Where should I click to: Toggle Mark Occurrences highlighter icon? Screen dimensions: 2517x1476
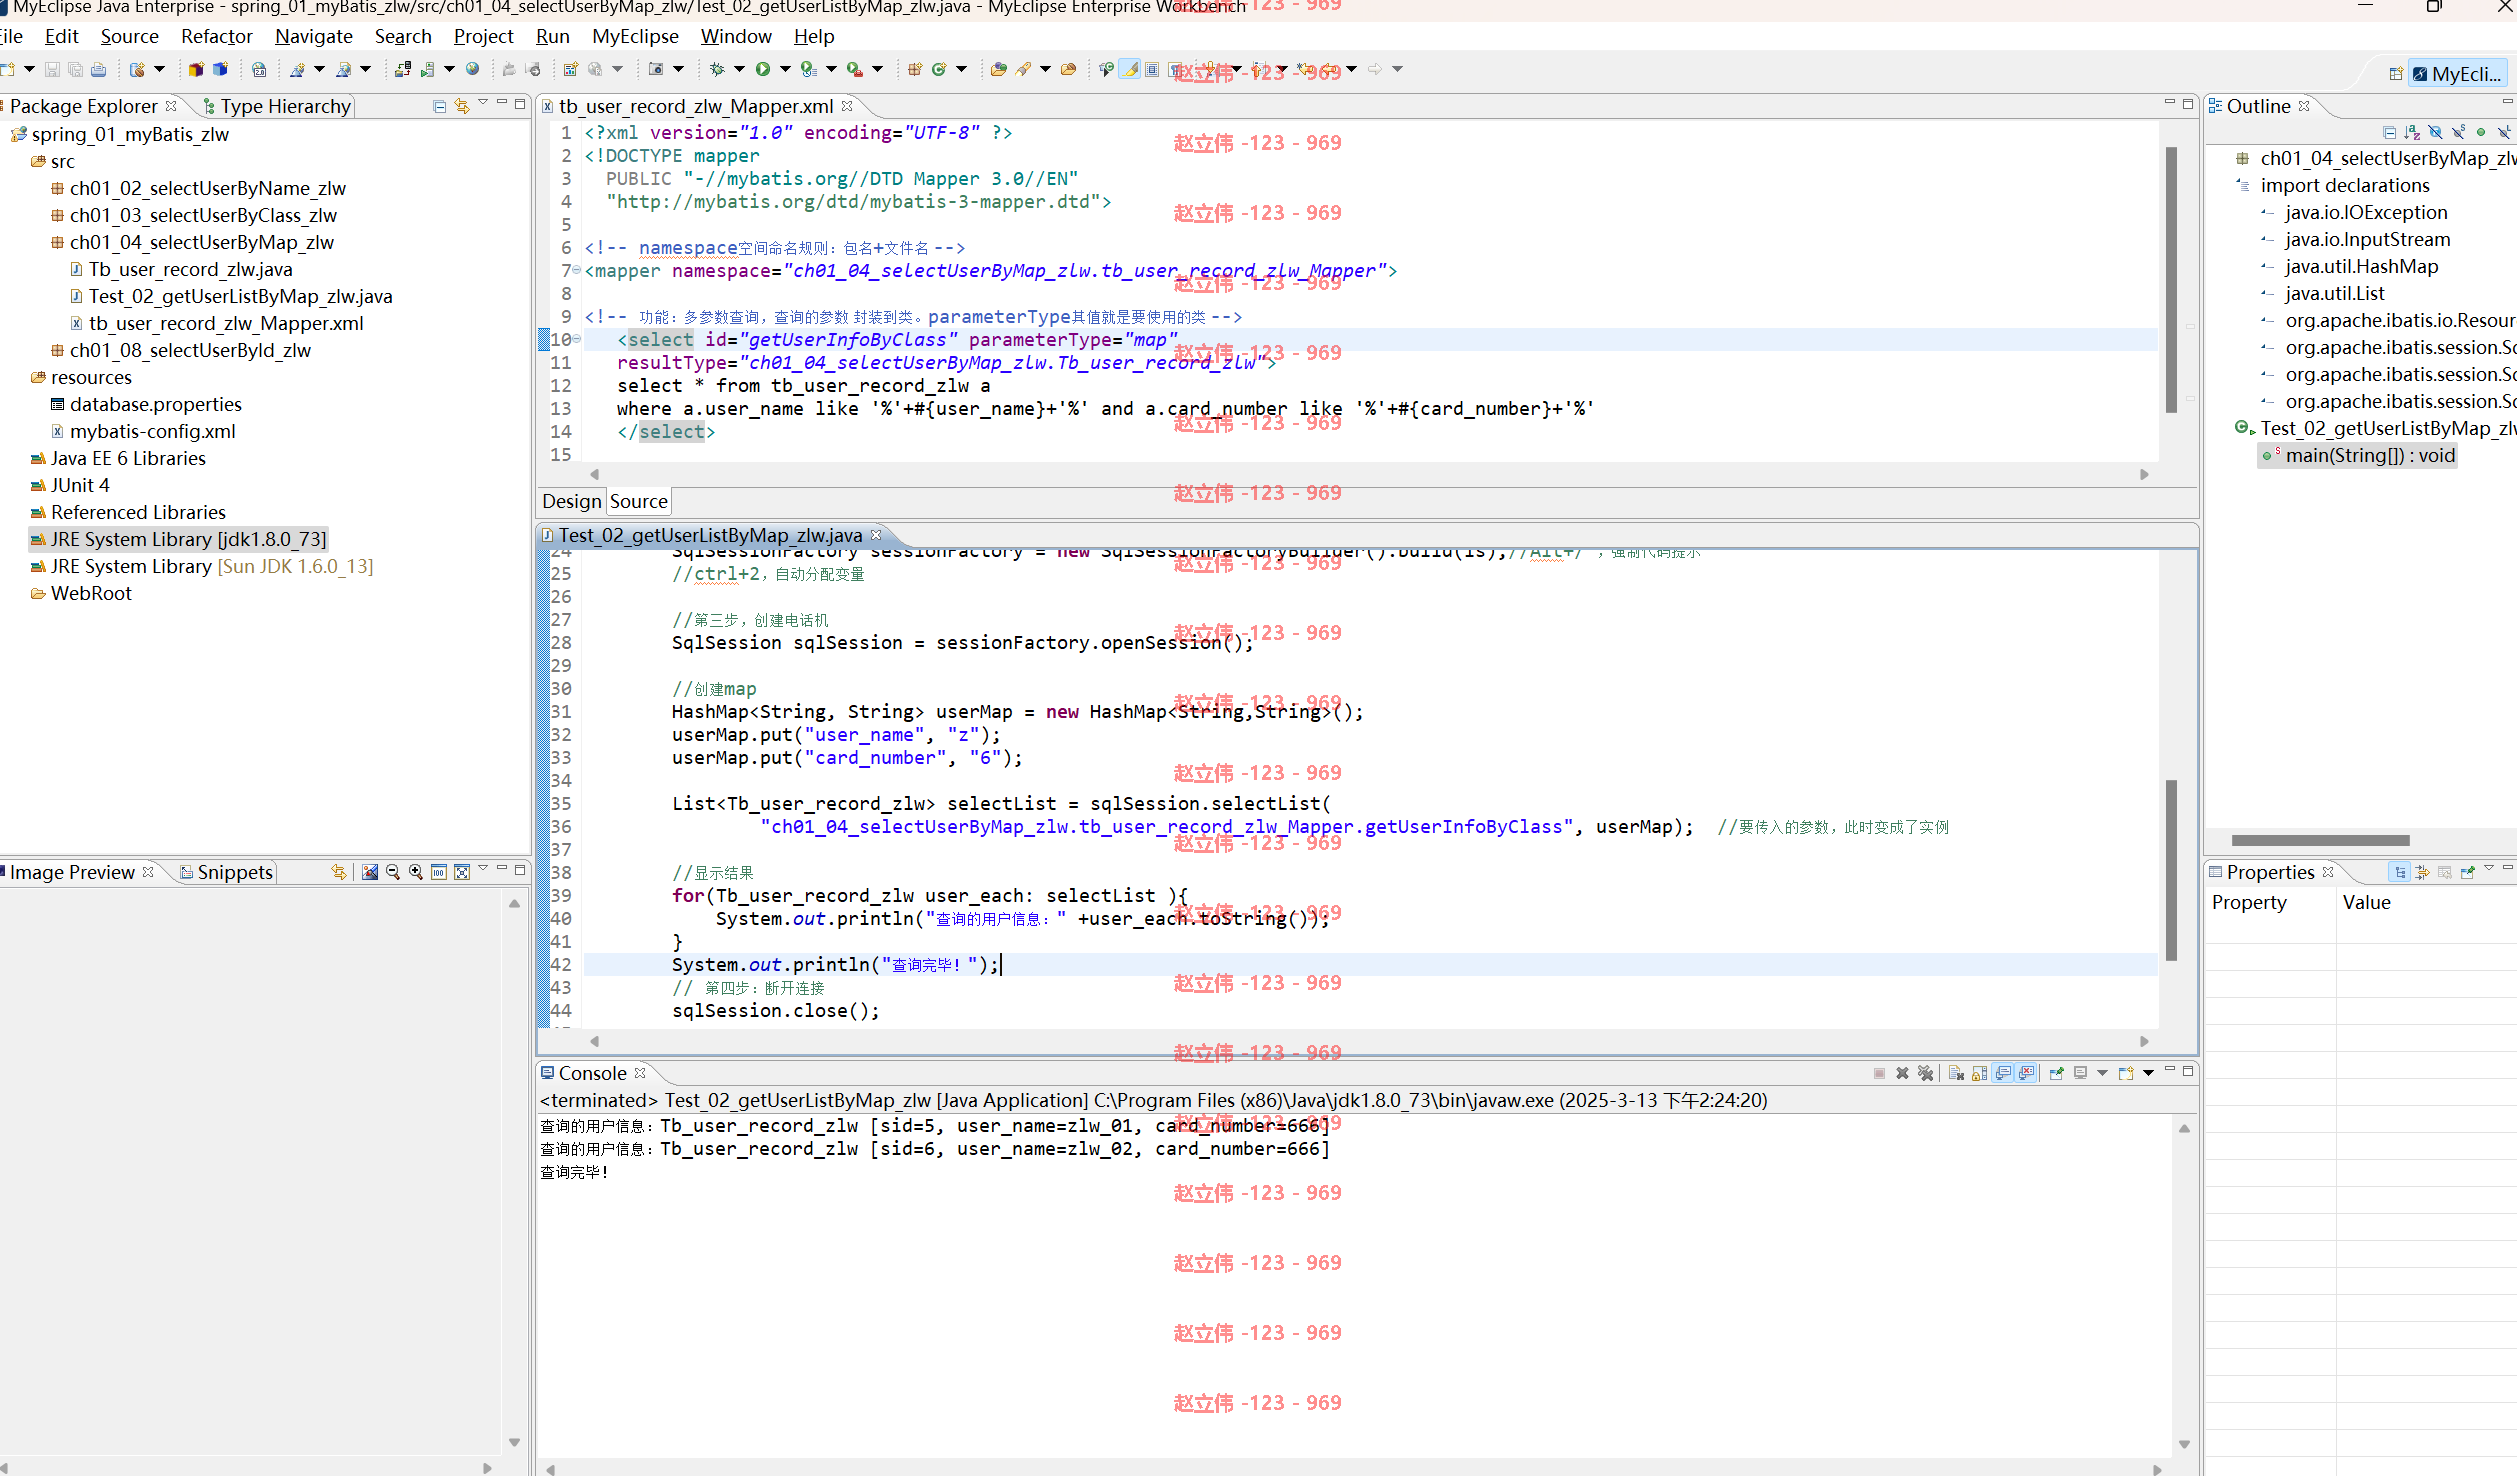click(1129, 69)
